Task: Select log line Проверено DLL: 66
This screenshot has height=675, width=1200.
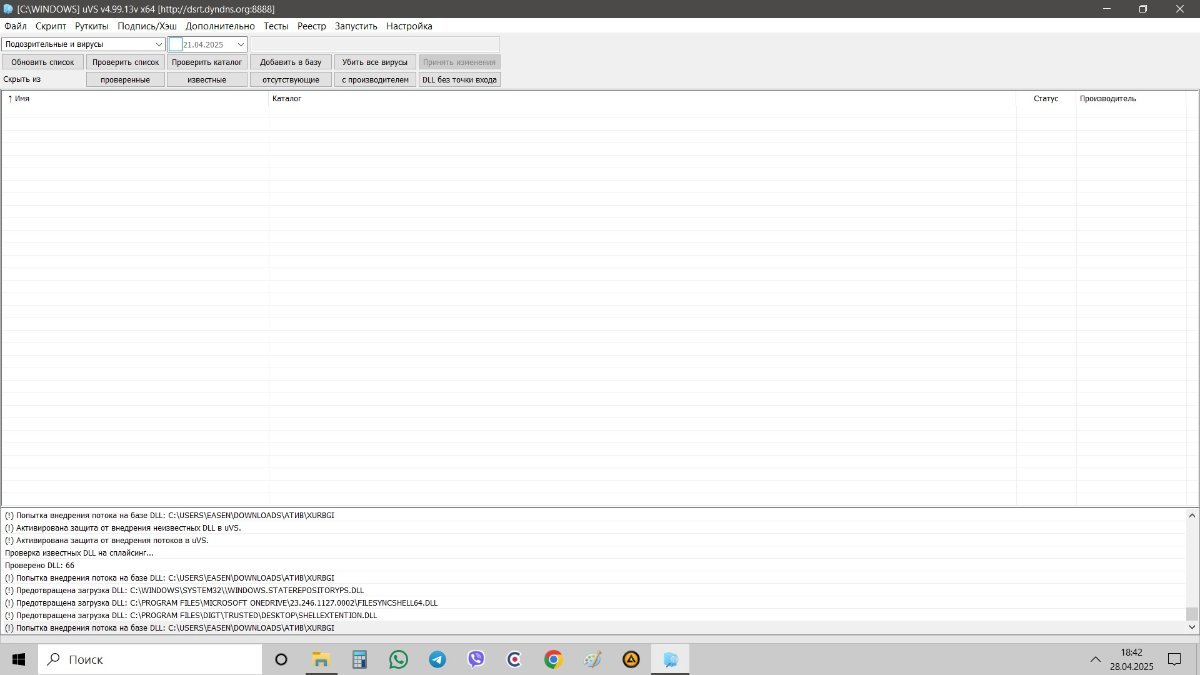Action: pyautogui.click(x=593, y=565)
